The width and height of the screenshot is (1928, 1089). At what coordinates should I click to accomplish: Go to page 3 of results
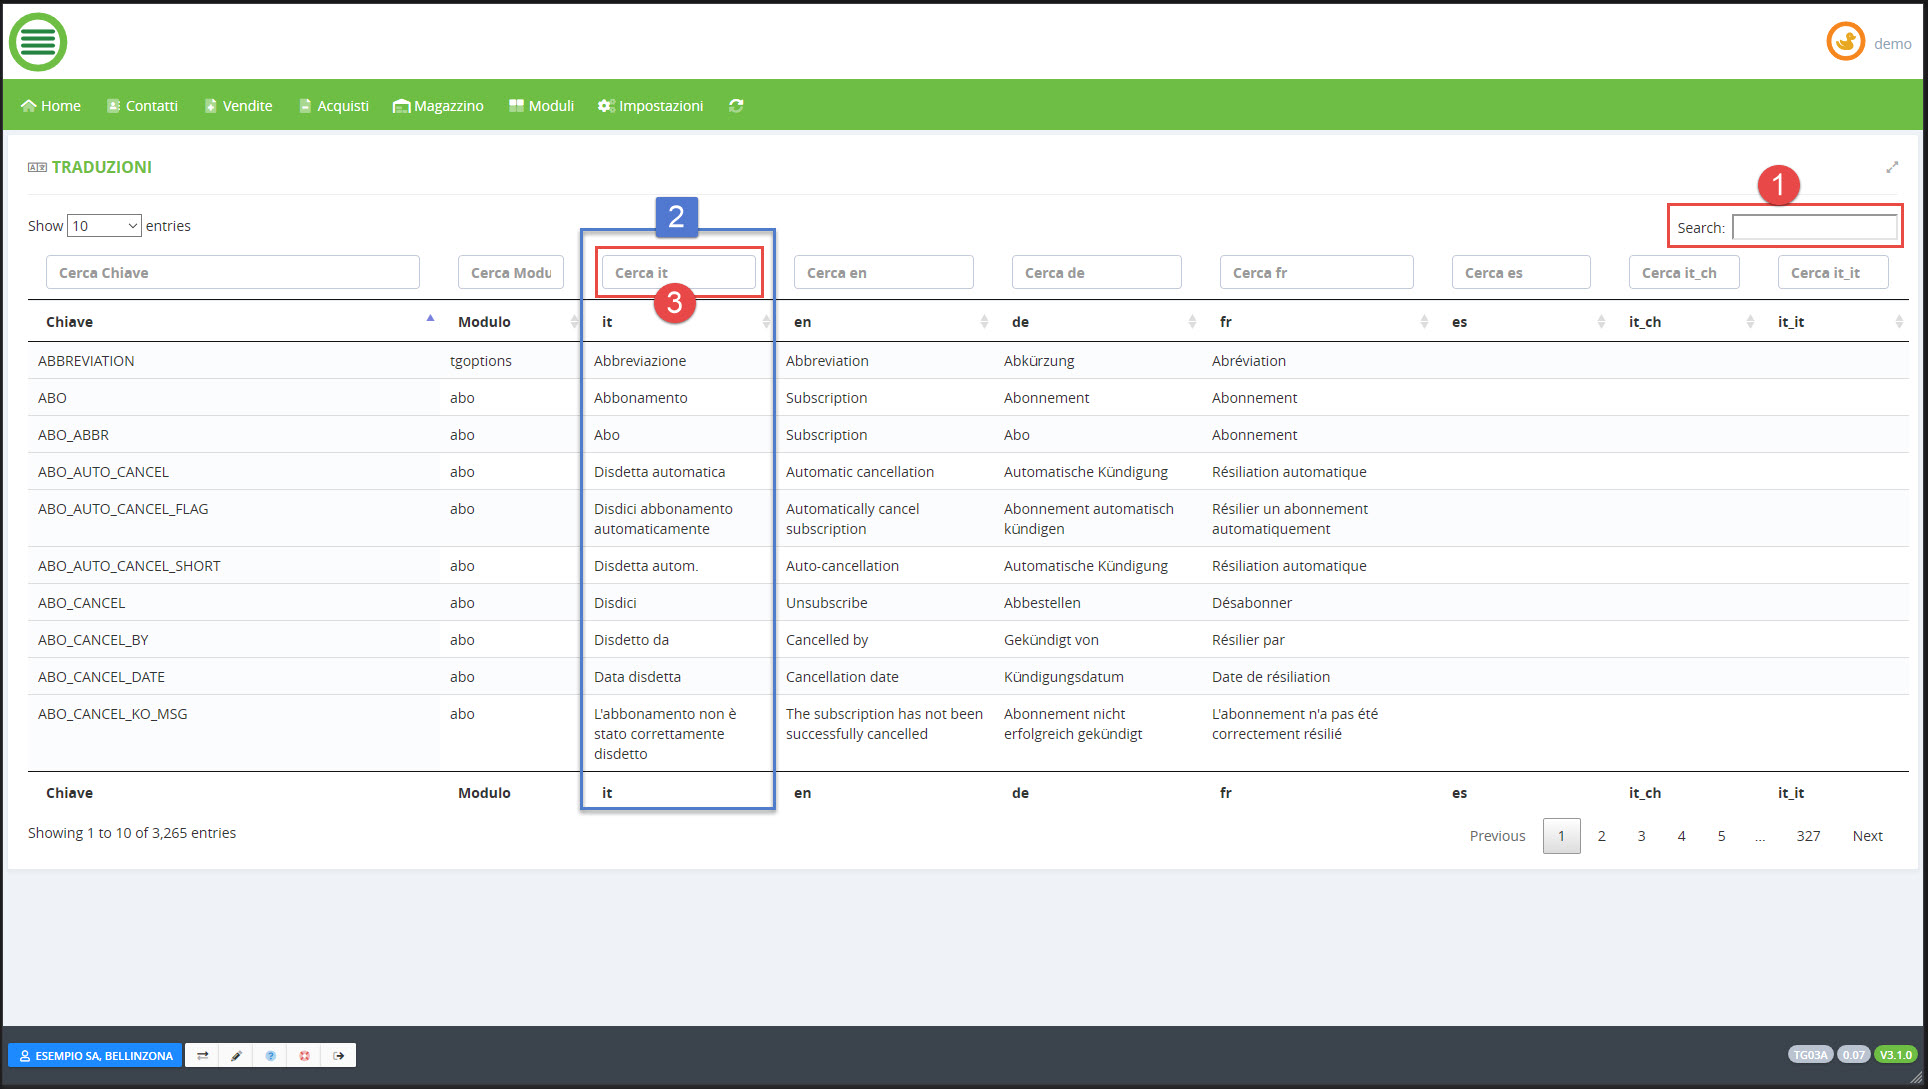pos(1641,835)
